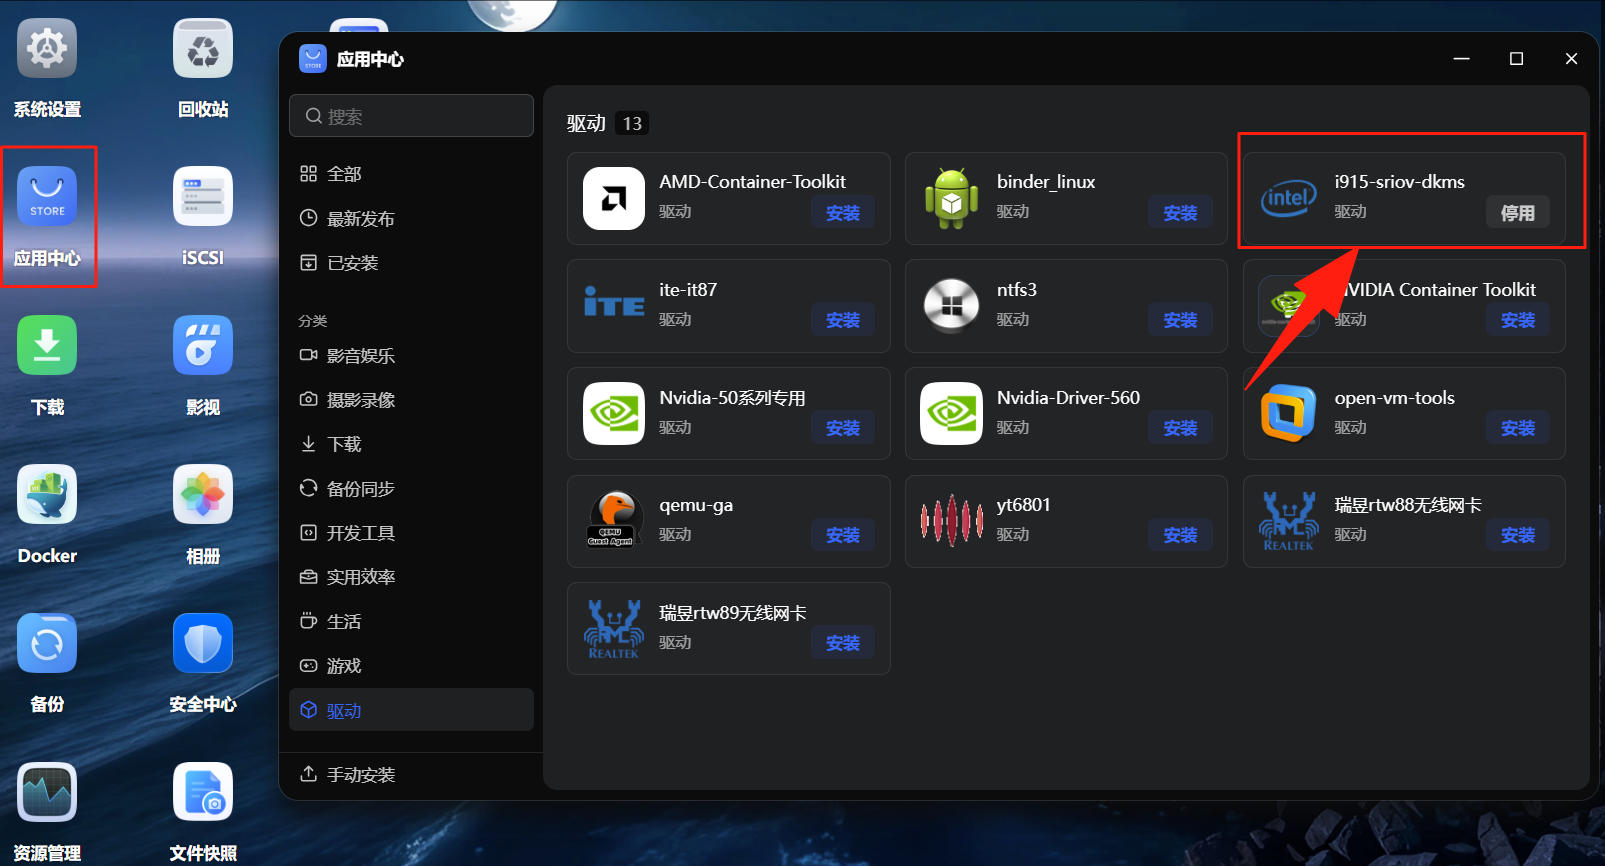Click the 搜索 search field
This screenshot has height=866, width=1605.
pos(411,116)
